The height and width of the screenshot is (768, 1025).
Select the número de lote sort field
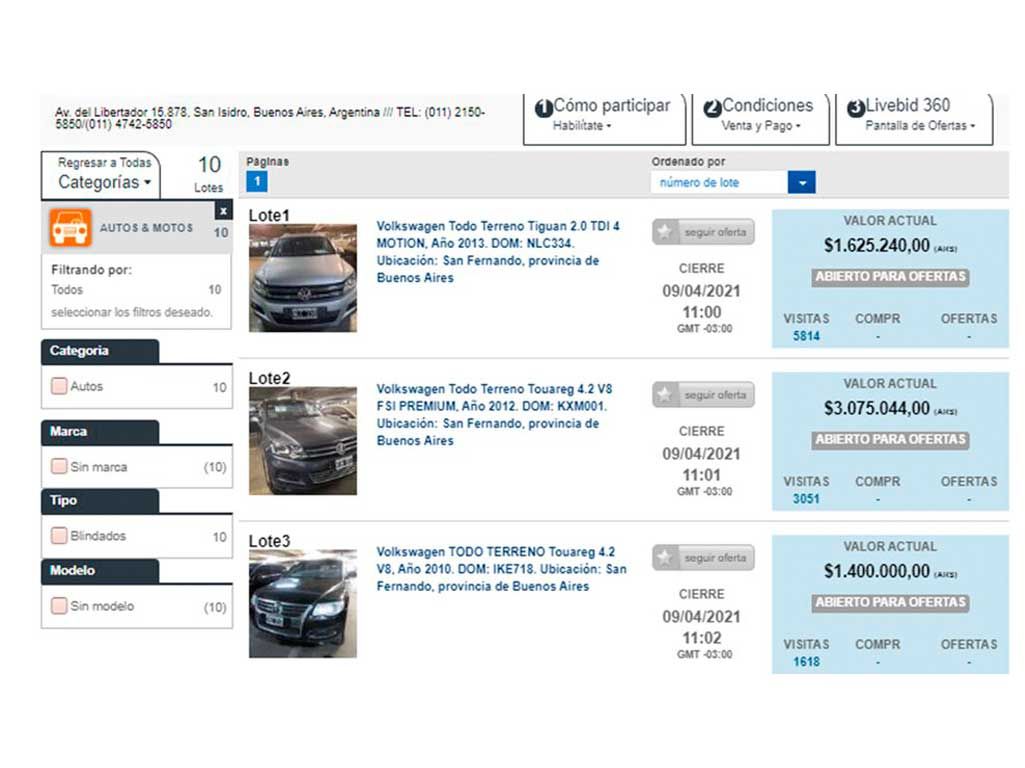(720, 182)
